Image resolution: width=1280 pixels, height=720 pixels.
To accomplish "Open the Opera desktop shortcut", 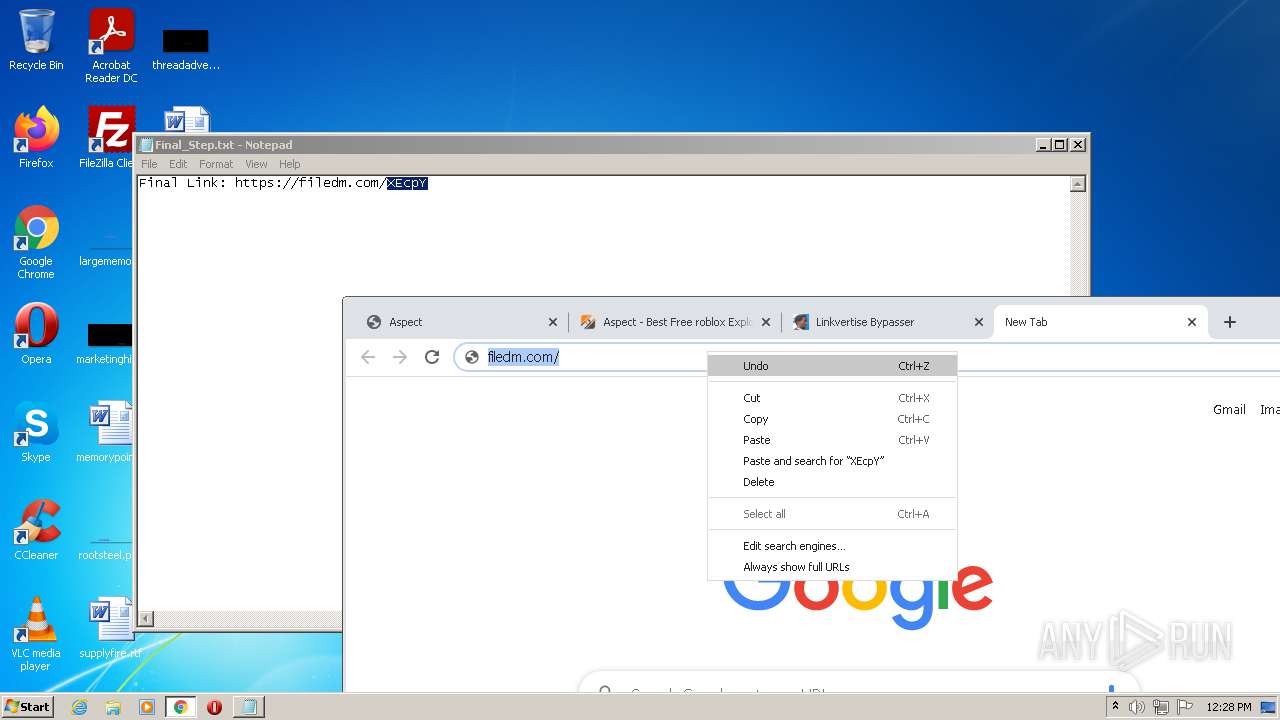I will (36, 334).
